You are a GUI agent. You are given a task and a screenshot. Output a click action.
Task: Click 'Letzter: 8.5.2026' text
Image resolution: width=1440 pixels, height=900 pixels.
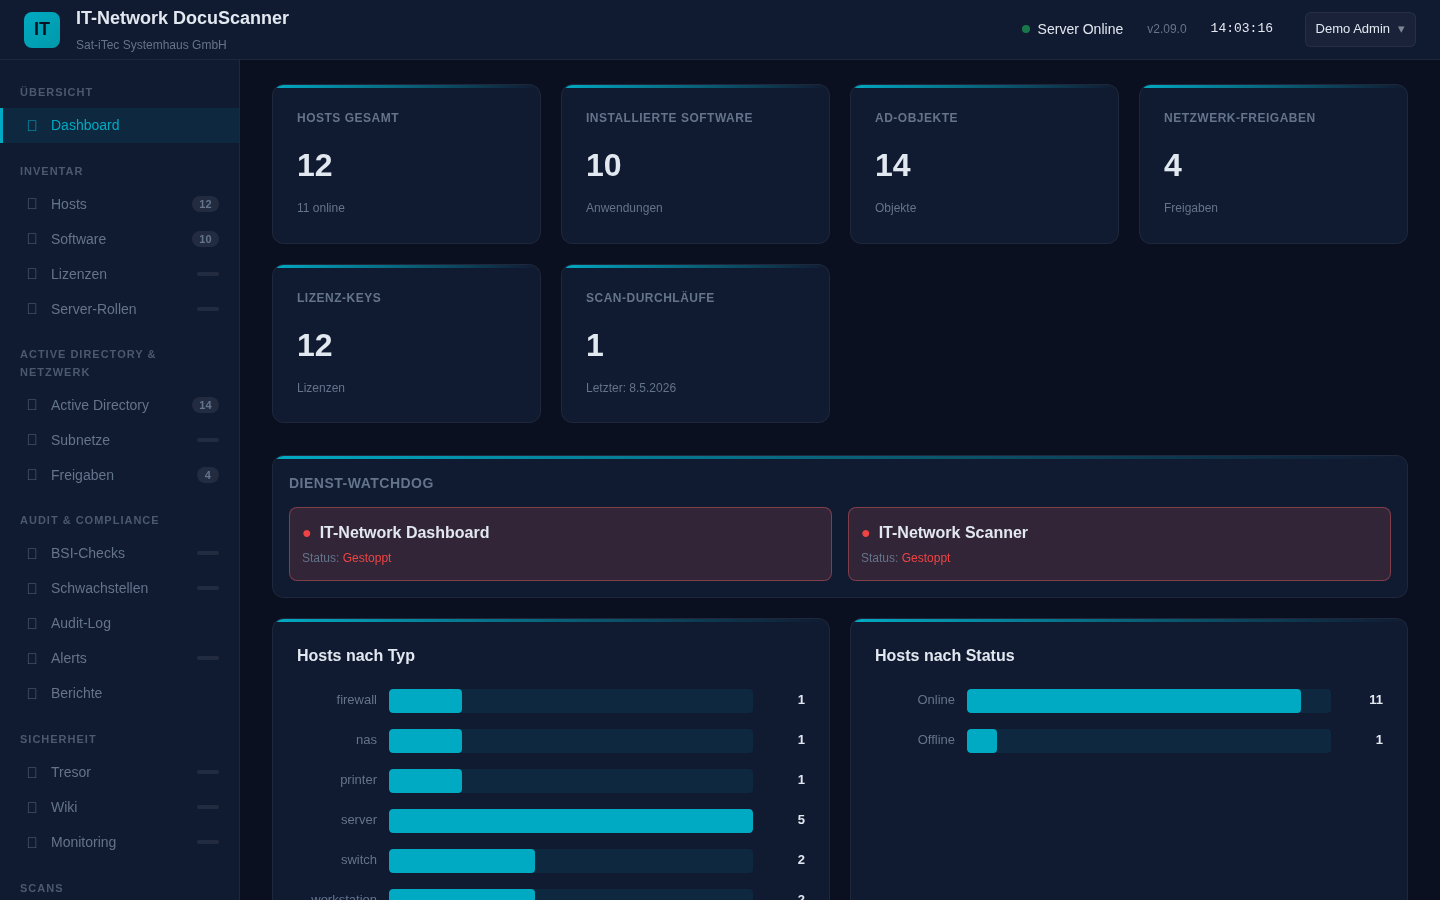(631, 388)
